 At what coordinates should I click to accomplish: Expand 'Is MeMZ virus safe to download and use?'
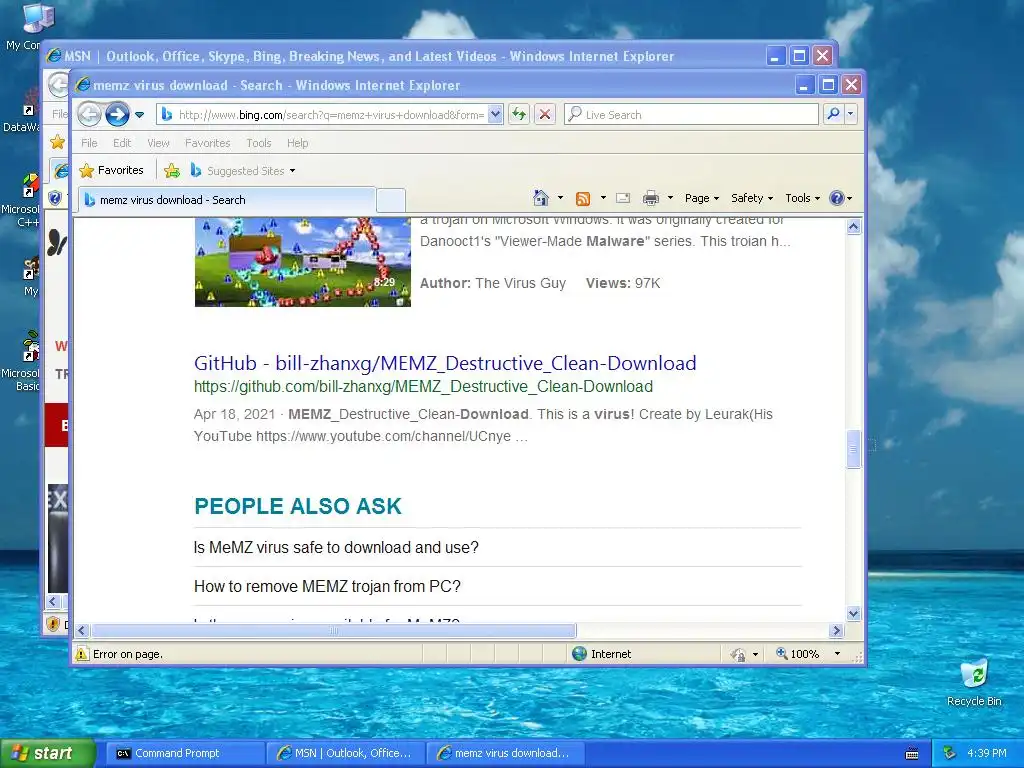pyautogui.click(x=336, y=547)
